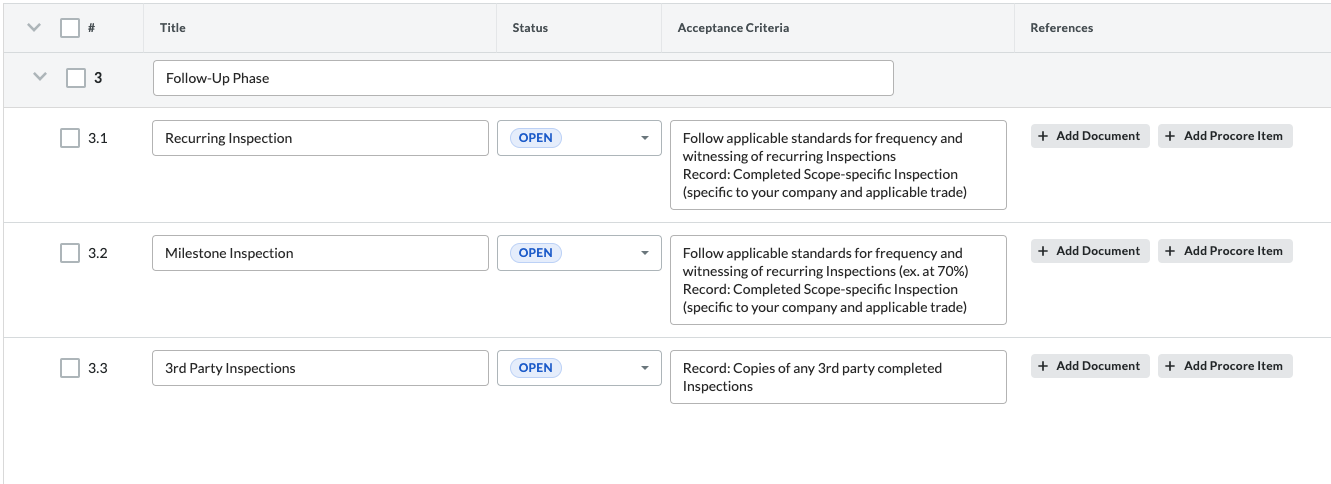Viewport: 1331px width, 484px height.
Task: Add Document to Milestone Inspection
Action: 1090,251
